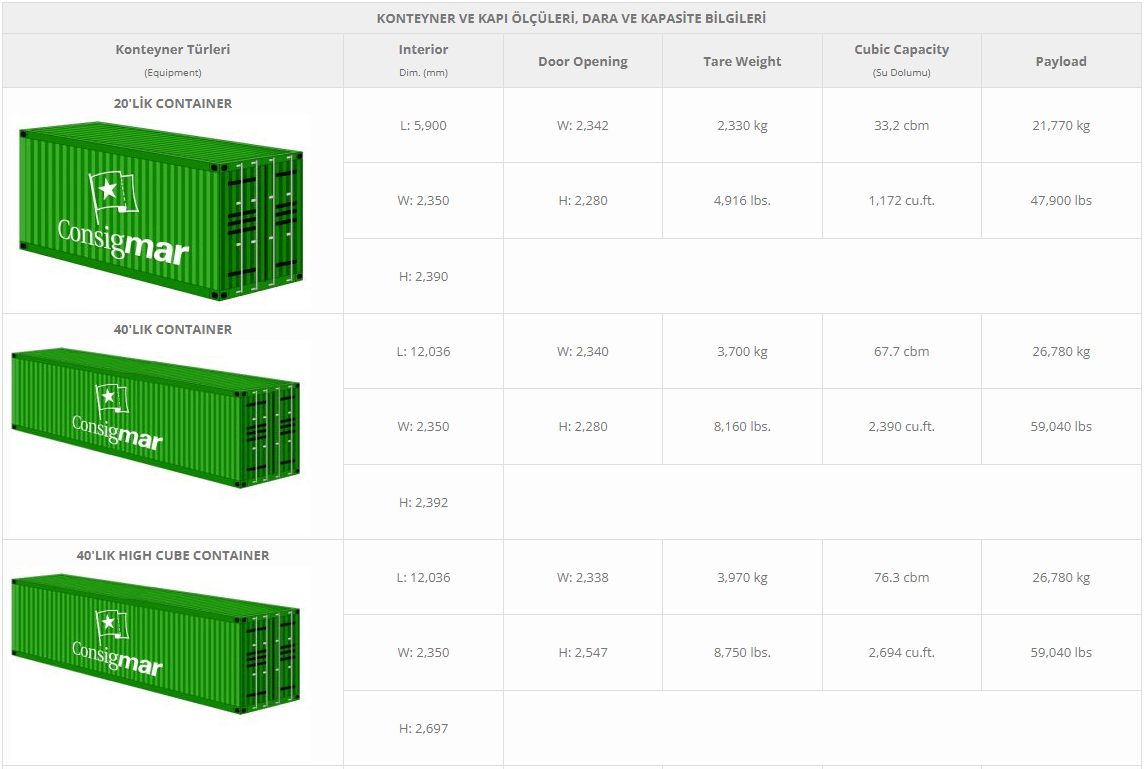Click the 'L: 5,900' interior length cell

tap(423, 125)
